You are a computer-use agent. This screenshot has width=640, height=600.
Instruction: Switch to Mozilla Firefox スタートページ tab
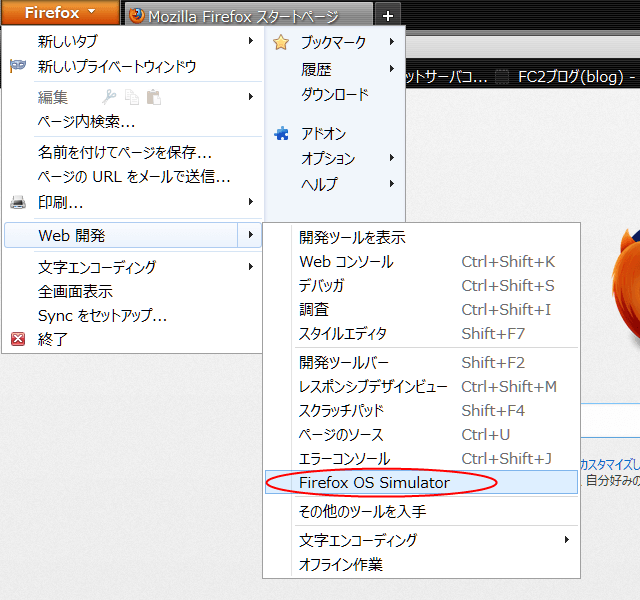tap(243, 16)
